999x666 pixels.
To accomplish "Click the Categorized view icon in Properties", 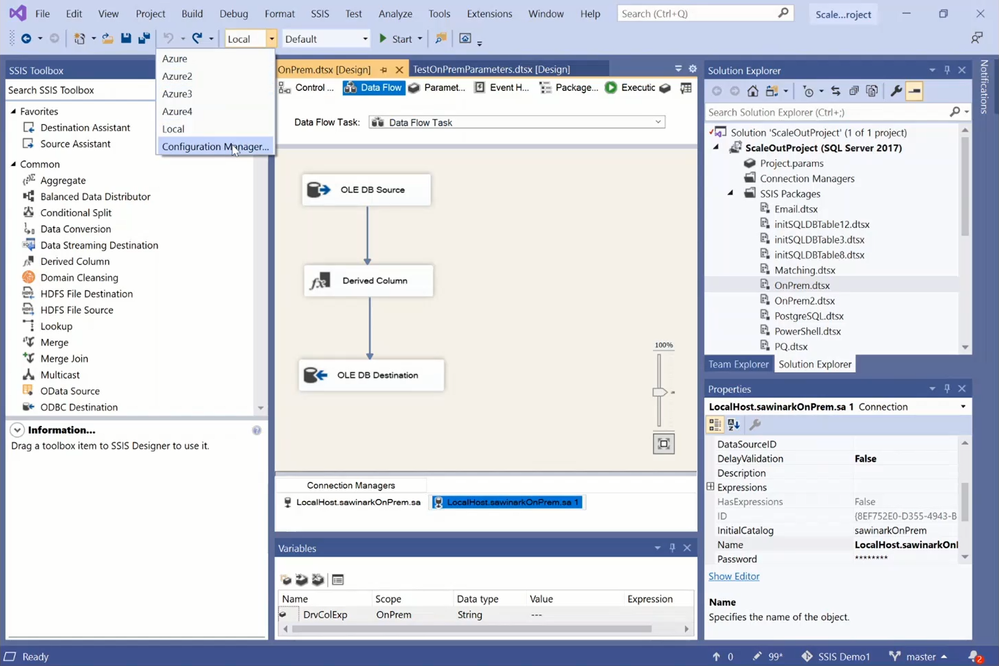I will coord(715,424).
